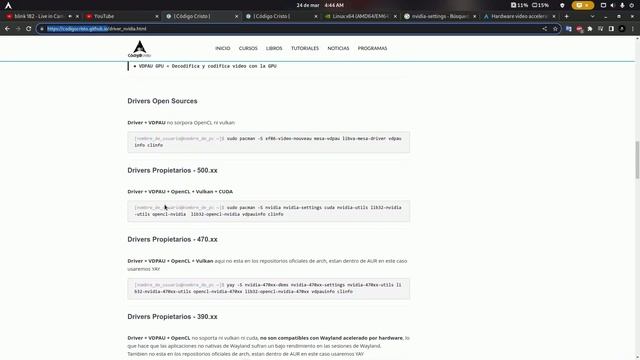Click the system clock date and time
The image size is (640, 360).
pyautogui.click(x=320, y=5)
